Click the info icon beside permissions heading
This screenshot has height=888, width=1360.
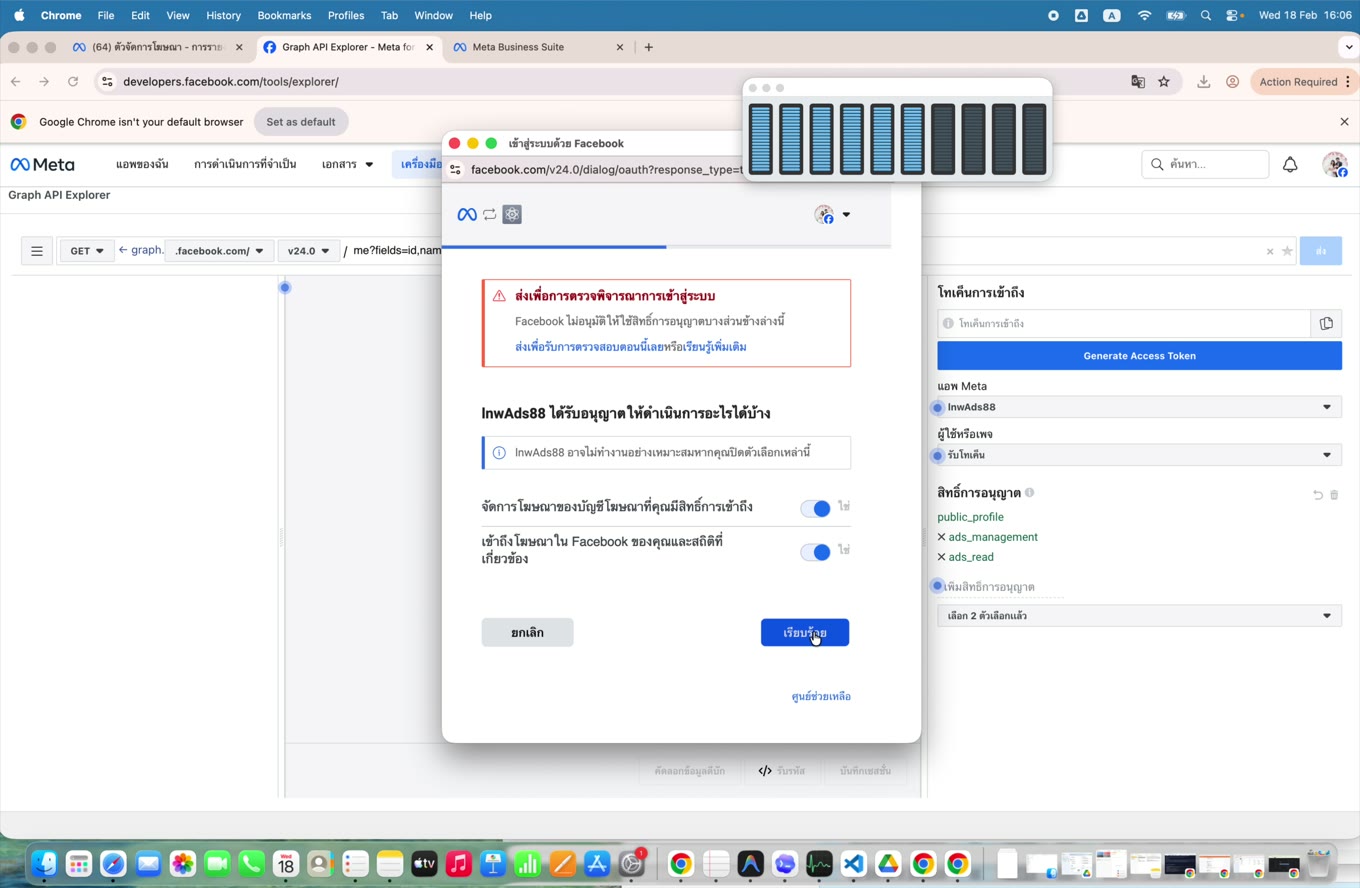pos(1030,492)
